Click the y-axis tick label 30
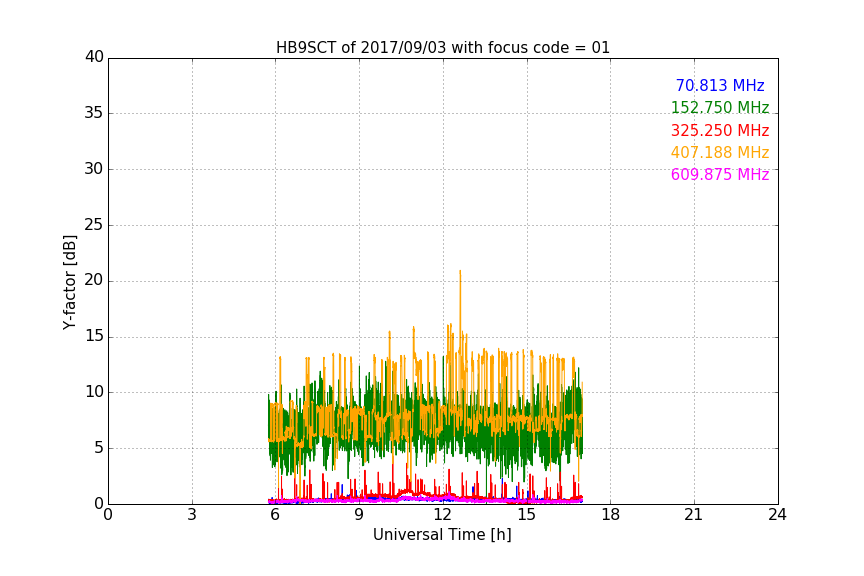Viewport: 864px width, 576px height. tap(94, 169)
